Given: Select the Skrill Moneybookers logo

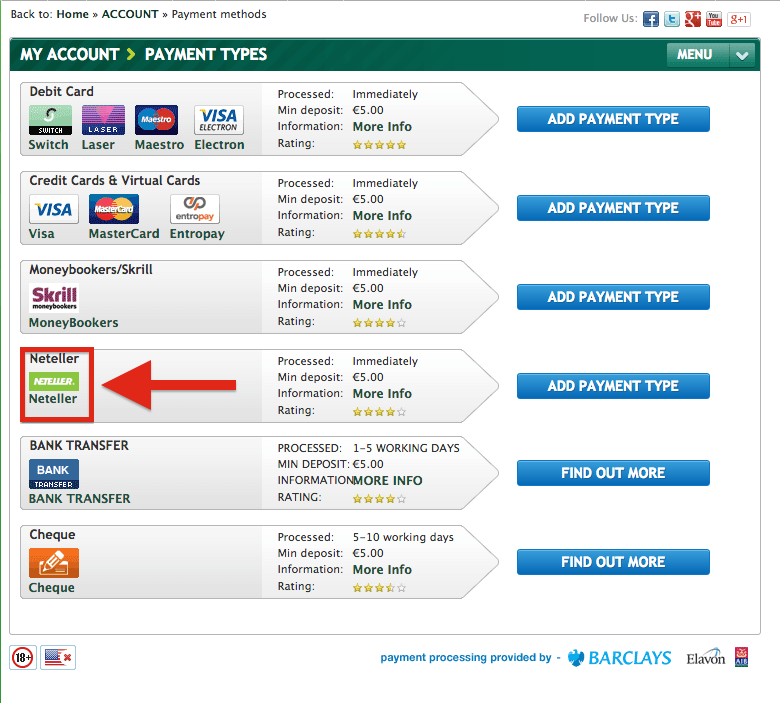Looking at the screenshot, I should click(54, 298).
